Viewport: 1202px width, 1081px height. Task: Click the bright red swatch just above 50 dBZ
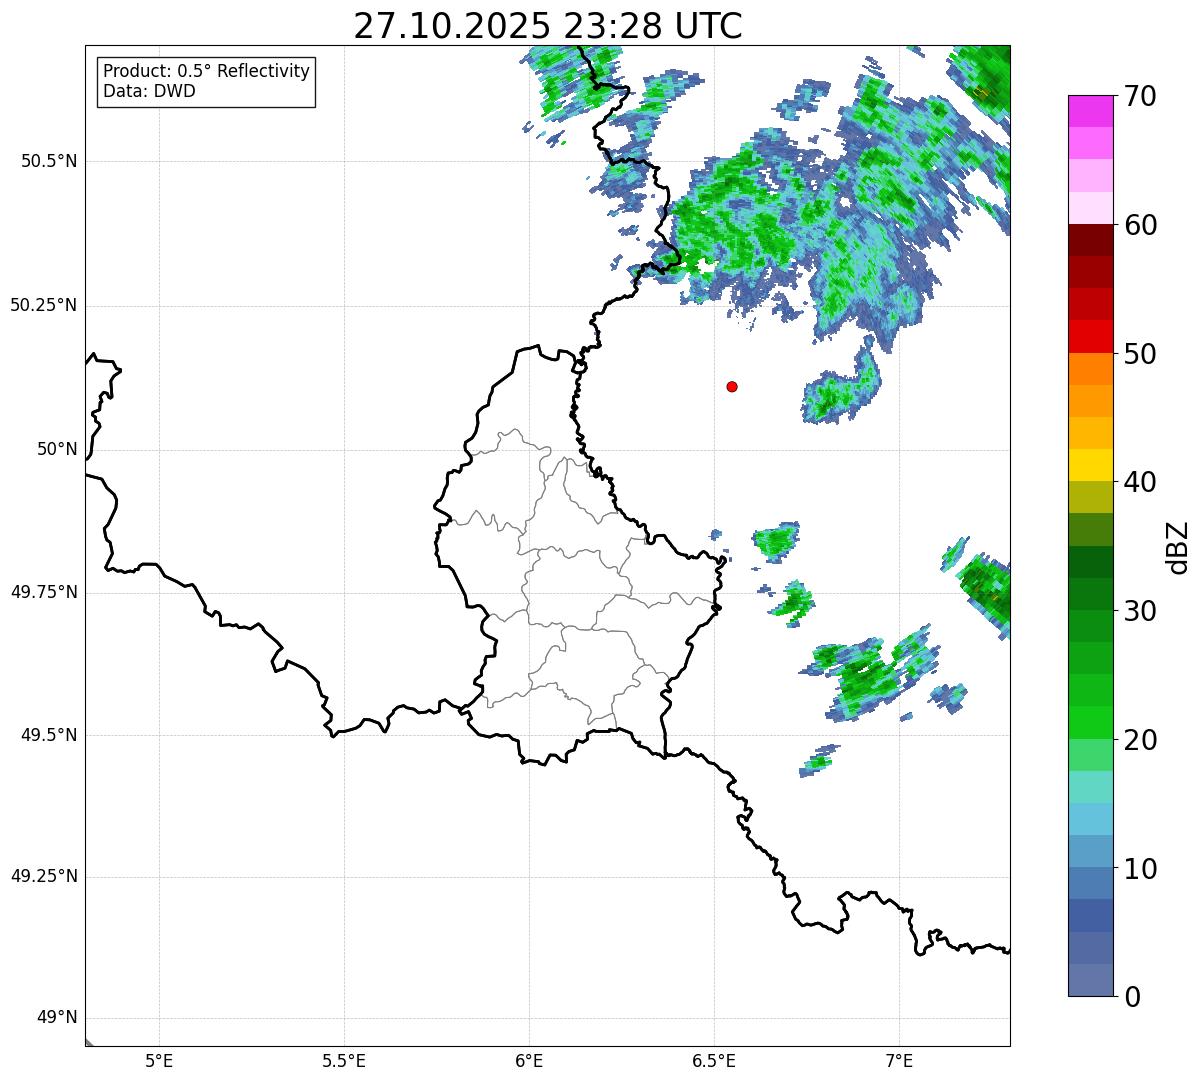tap(1091, 337)
